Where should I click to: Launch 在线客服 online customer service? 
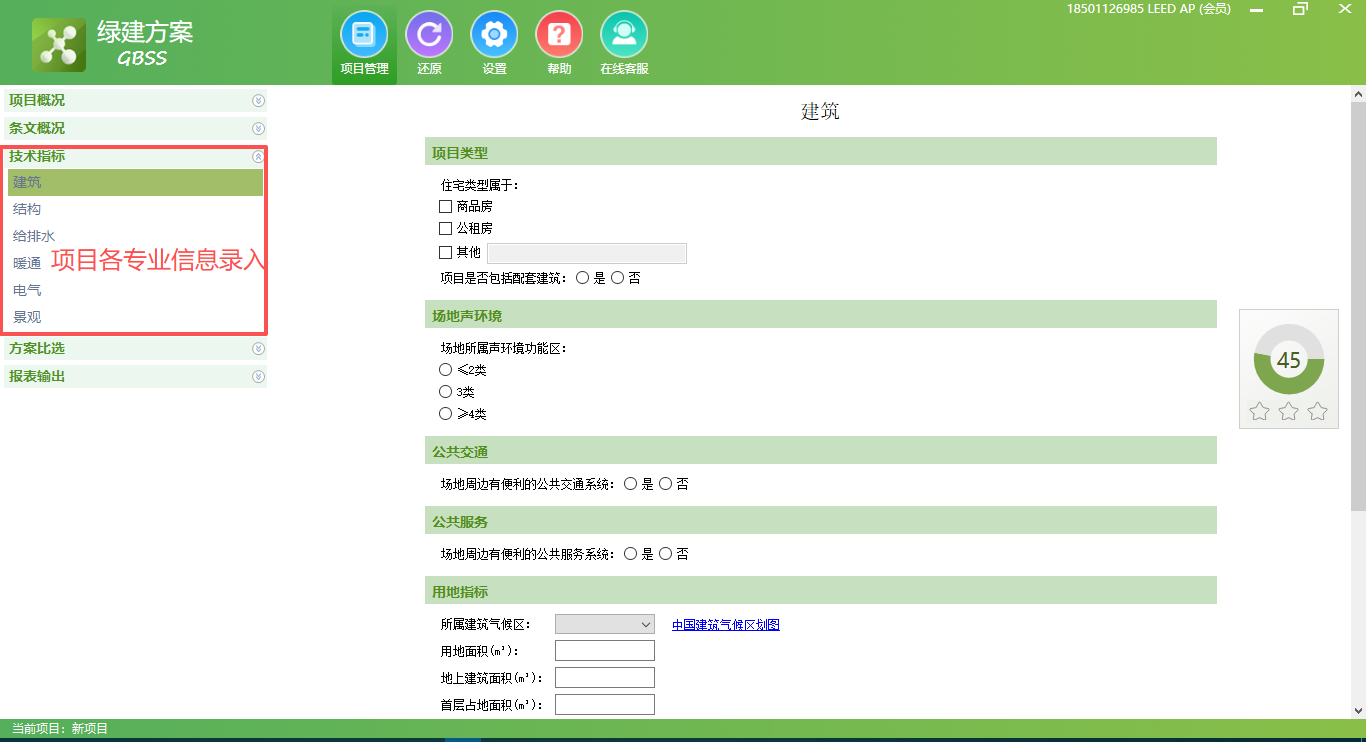(x=624, y=40)
